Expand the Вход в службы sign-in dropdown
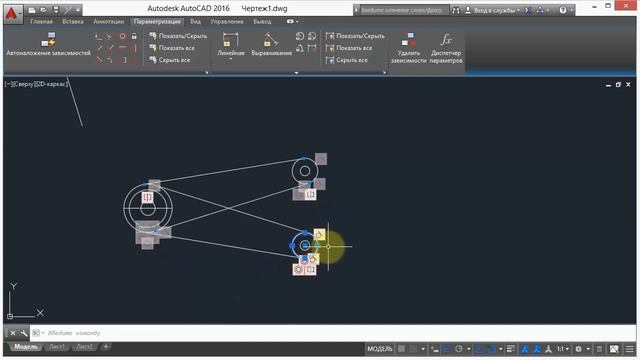Viewport: 640px width, 360px height. 518,11
